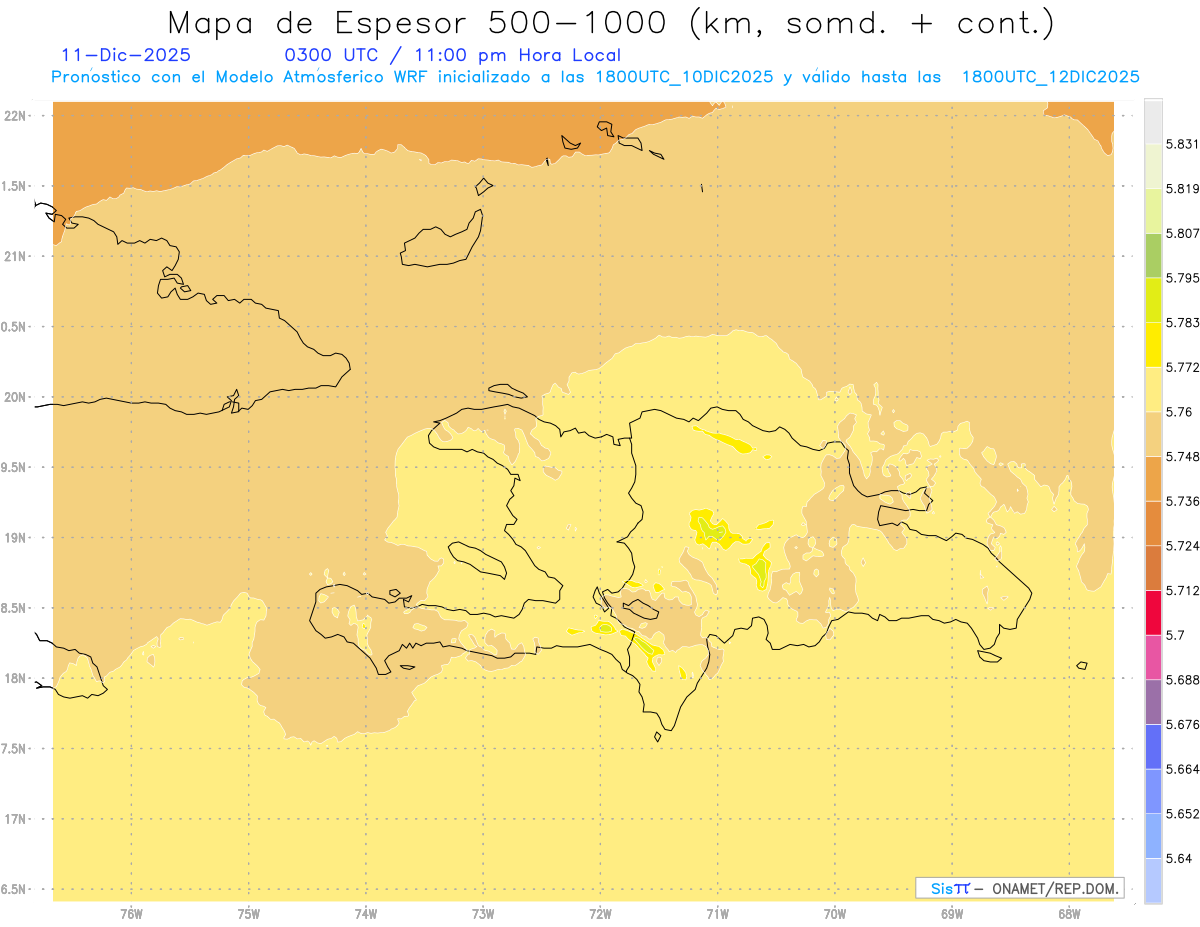
Task: Select the colorbar swatch between 5.819 and 5.831
Action: (x=1153, y=166)
